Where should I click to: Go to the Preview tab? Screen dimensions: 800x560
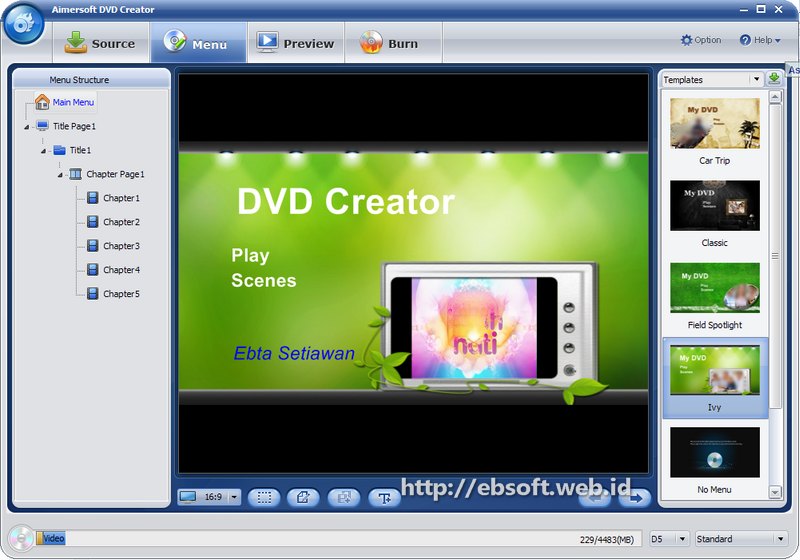pyautogui.click(x=296, y=43)
